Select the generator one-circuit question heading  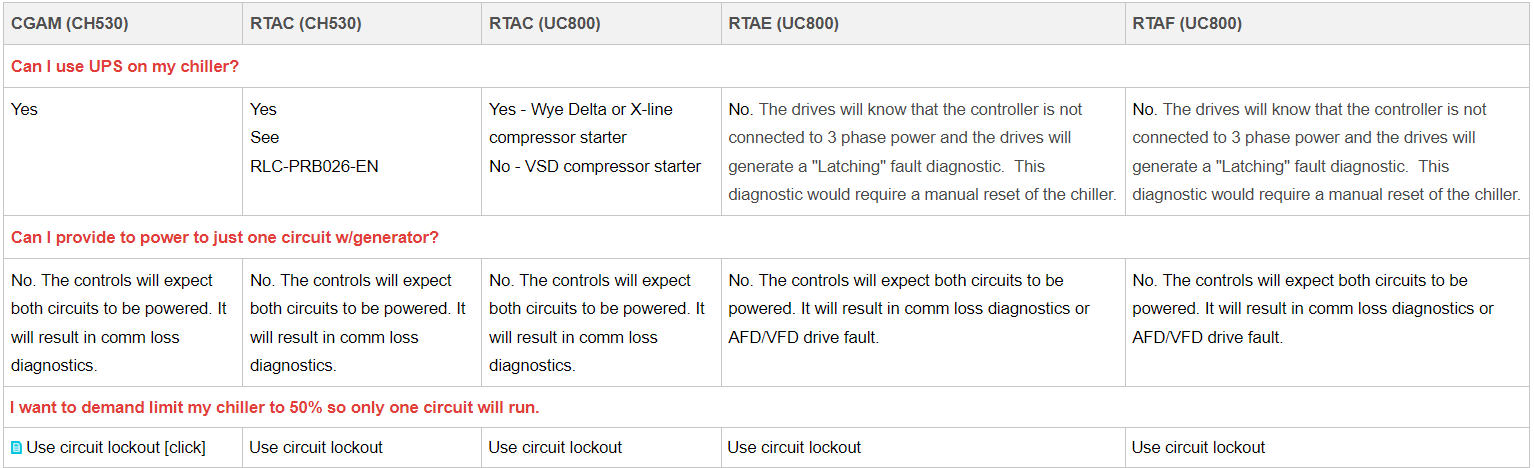(225, 238)
